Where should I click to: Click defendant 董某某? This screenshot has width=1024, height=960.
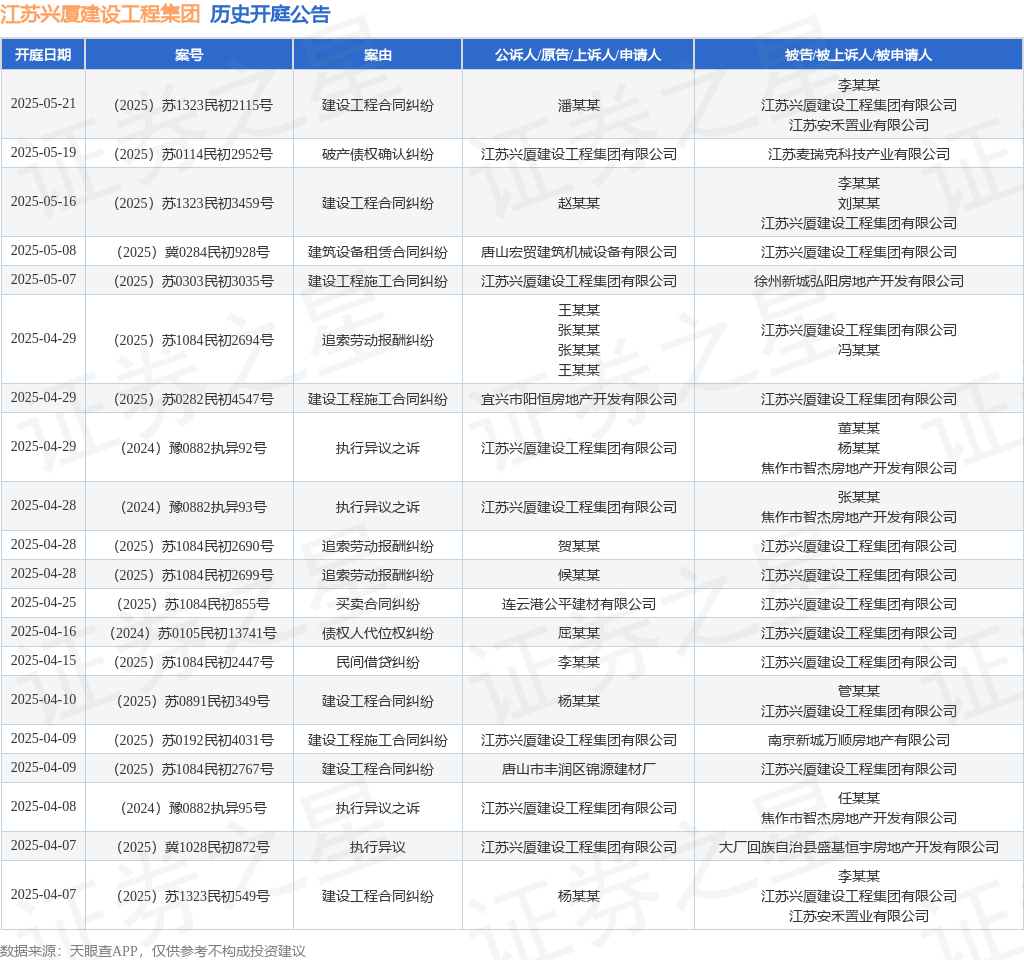click(x=858, y=428)
